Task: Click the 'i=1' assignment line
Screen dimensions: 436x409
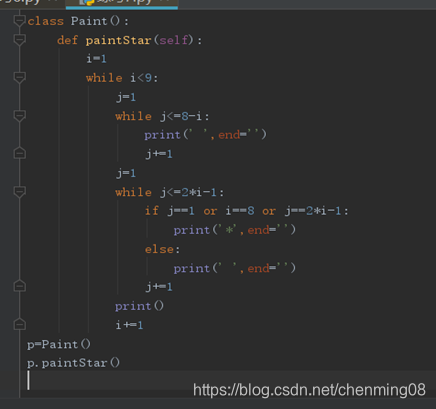Action: [96, 59]
